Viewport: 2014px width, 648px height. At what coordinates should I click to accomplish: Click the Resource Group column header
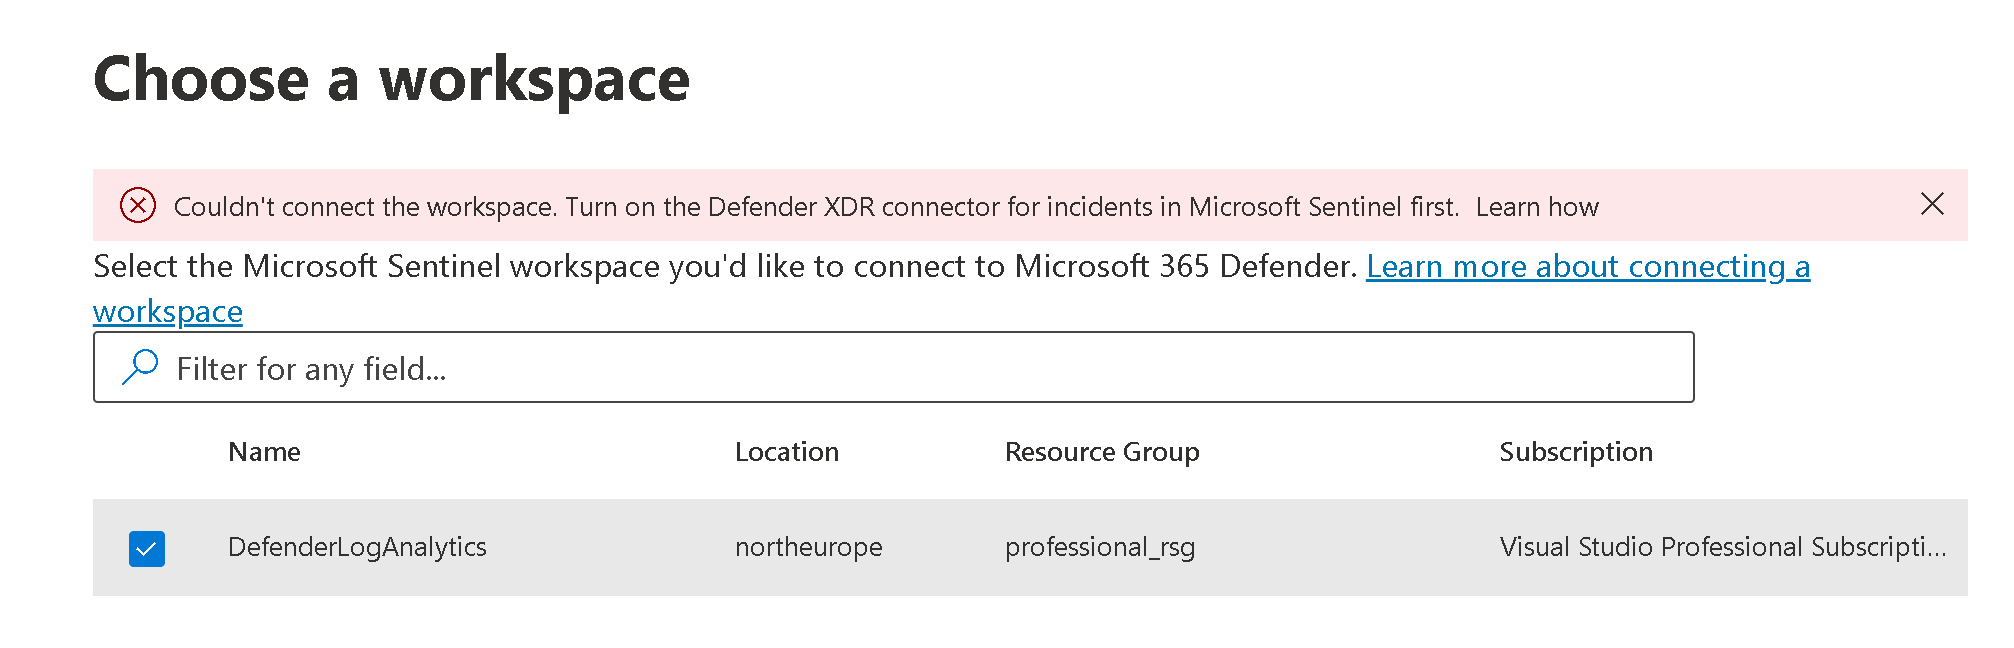click(x=1101, y=452)
